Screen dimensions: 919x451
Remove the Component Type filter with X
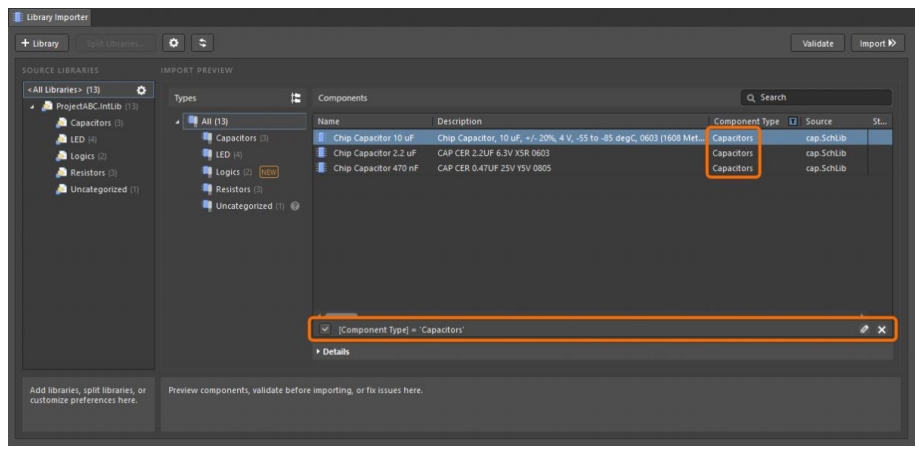881,330
